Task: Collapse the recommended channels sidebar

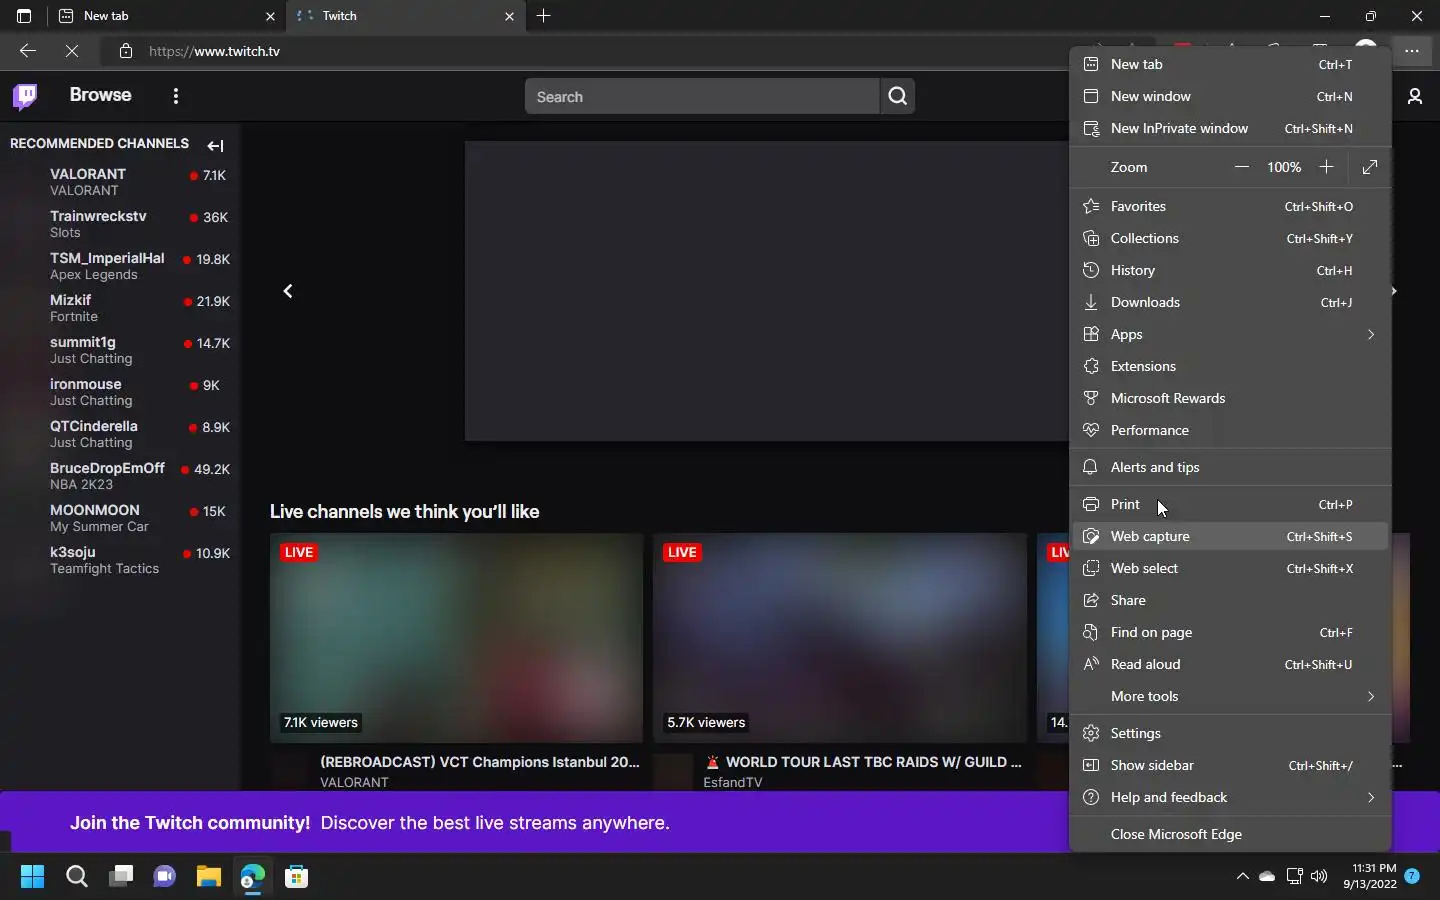Action: (x=215, y=146)
